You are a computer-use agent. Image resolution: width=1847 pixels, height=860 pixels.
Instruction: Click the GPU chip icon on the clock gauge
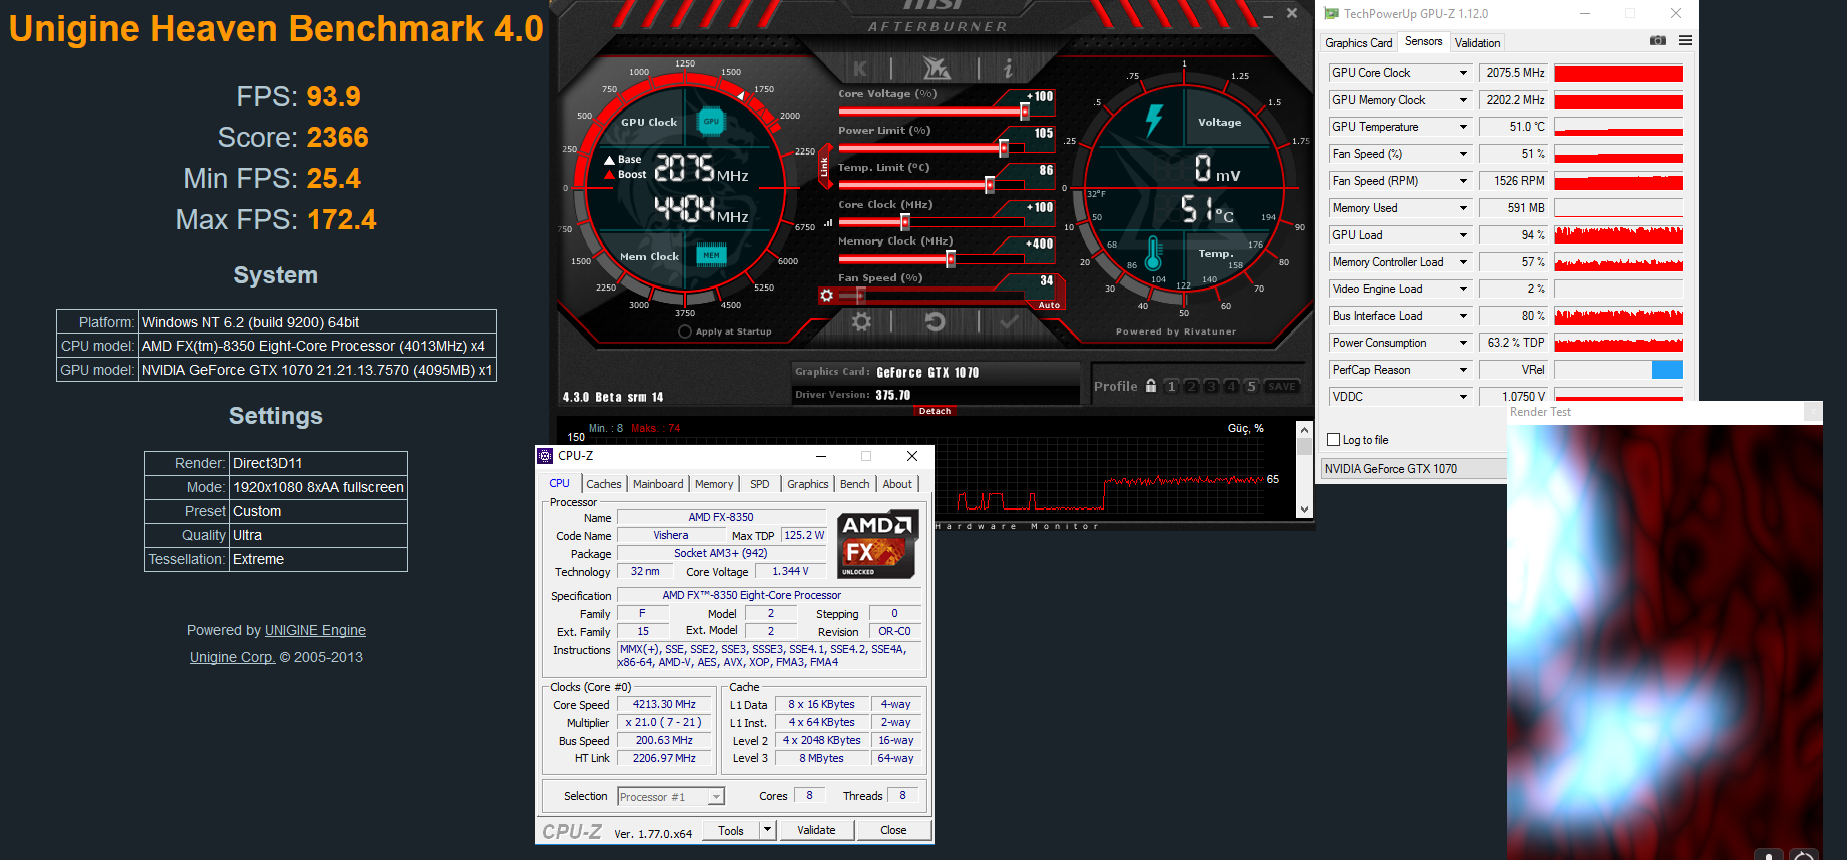click(711, 122)
